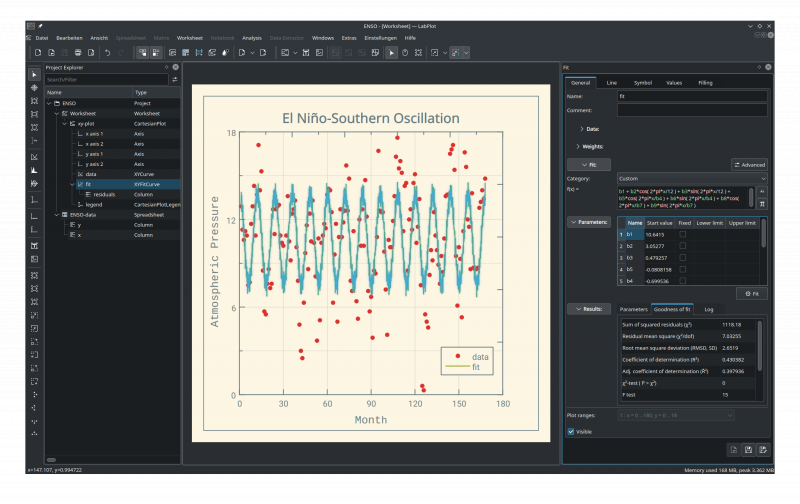Screen dimensions: 800x504
Task: Open the Filling tab
Action: point(705,83)
